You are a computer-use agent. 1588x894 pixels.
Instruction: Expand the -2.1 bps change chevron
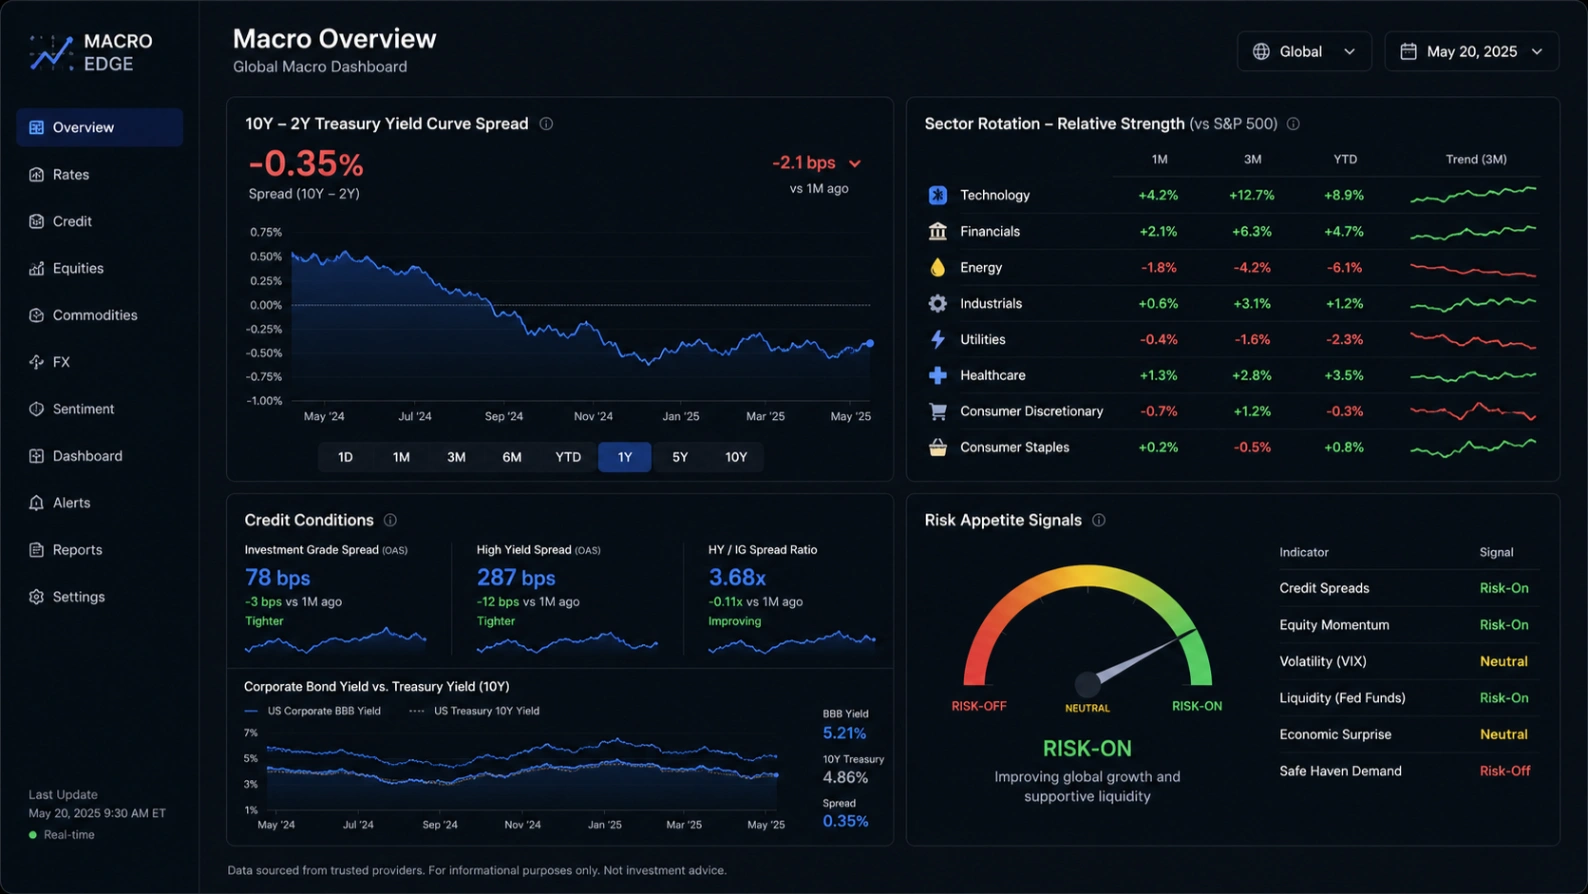coord(855,163)
